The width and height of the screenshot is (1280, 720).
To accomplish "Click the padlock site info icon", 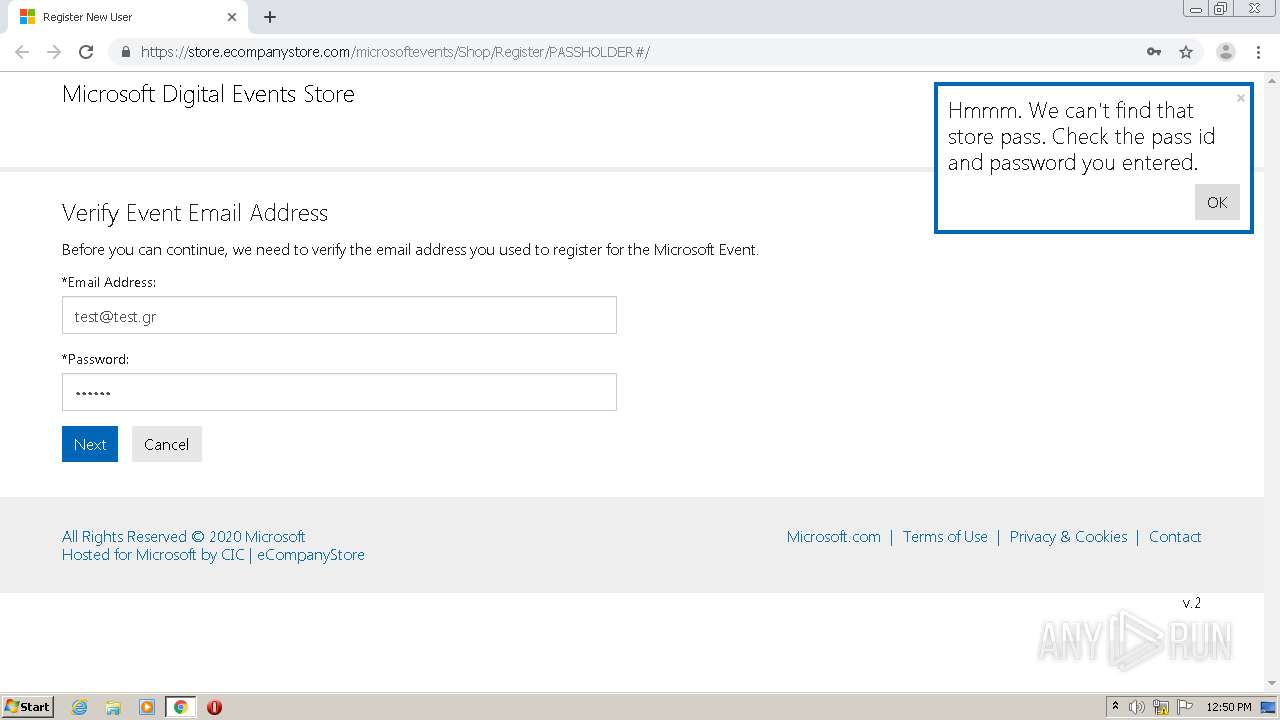I will pyautogui.click(x=126, y=52).
